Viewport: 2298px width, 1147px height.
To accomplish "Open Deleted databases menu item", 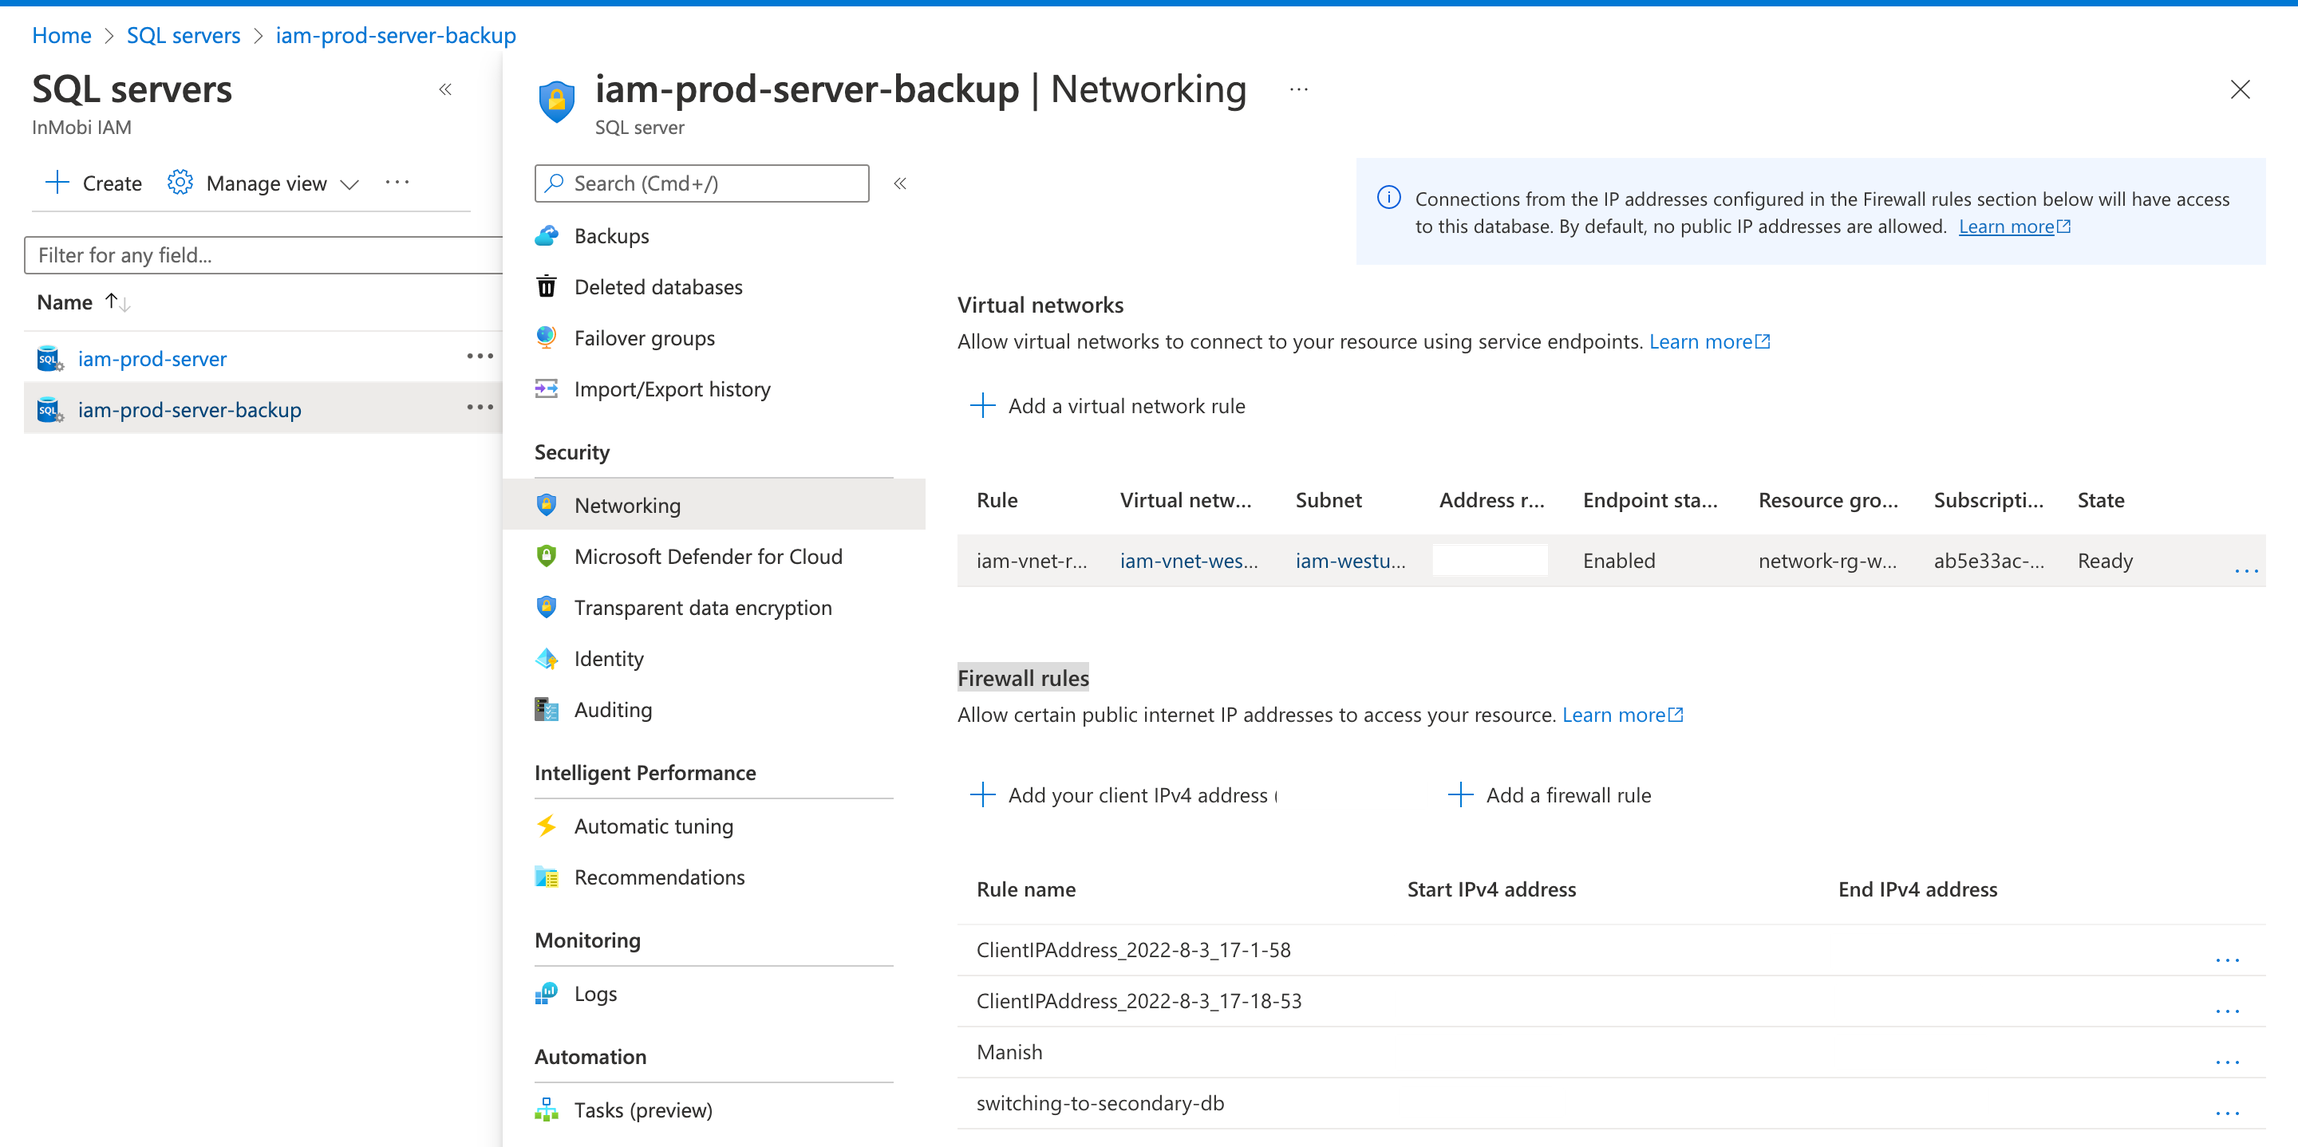I will pos(659,287).
